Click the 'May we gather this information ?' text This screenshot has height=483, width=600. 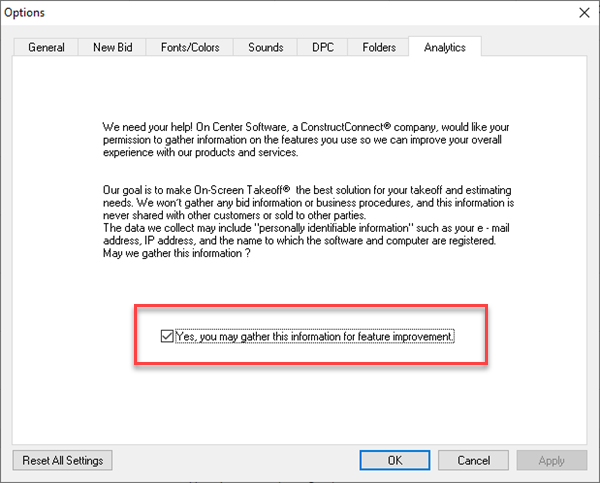pos(176,253)
